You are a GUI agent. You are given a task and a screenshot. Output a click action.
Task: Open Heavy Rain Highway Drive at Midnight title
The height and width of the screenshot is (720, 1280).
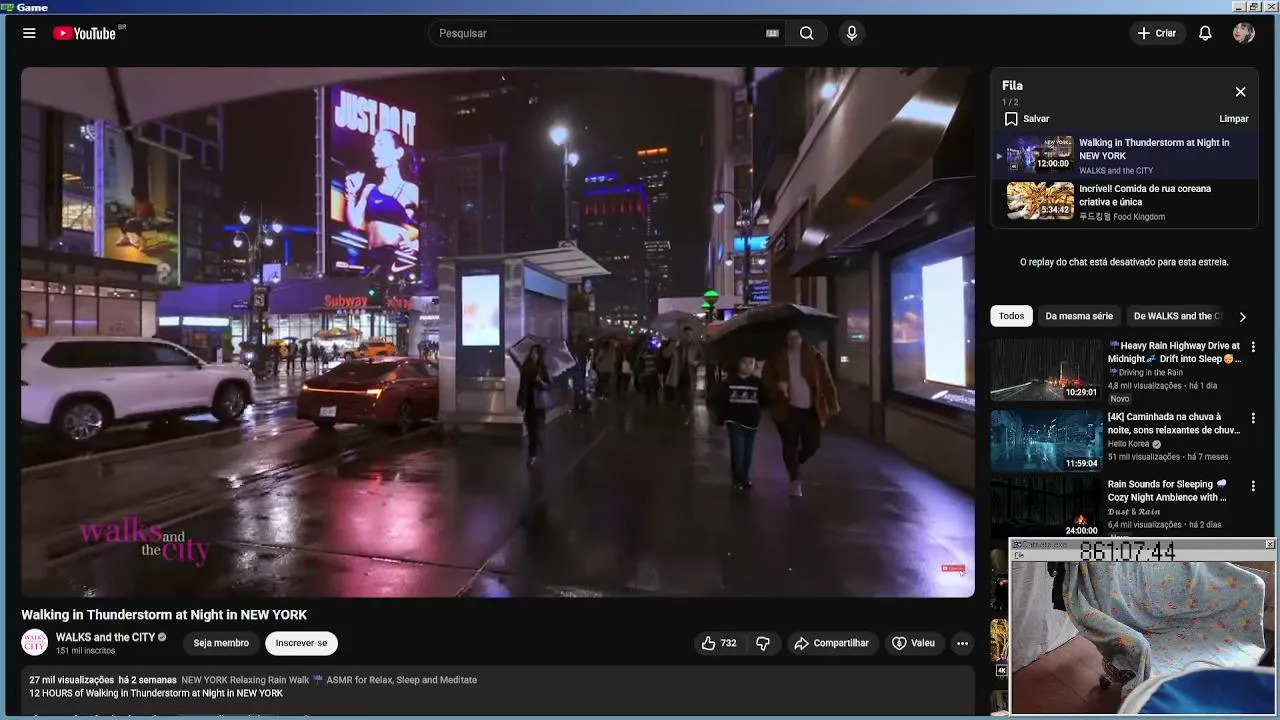[1174, 352]
